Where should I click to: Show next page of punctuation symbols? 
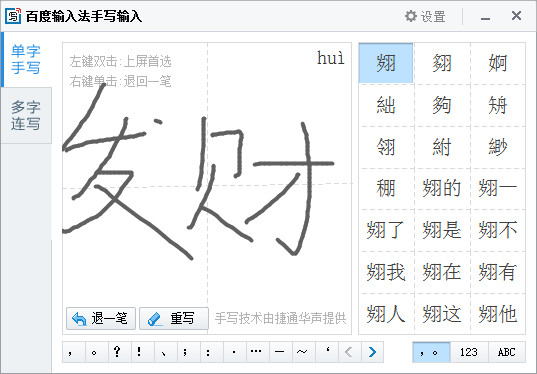tap(372, 352)
